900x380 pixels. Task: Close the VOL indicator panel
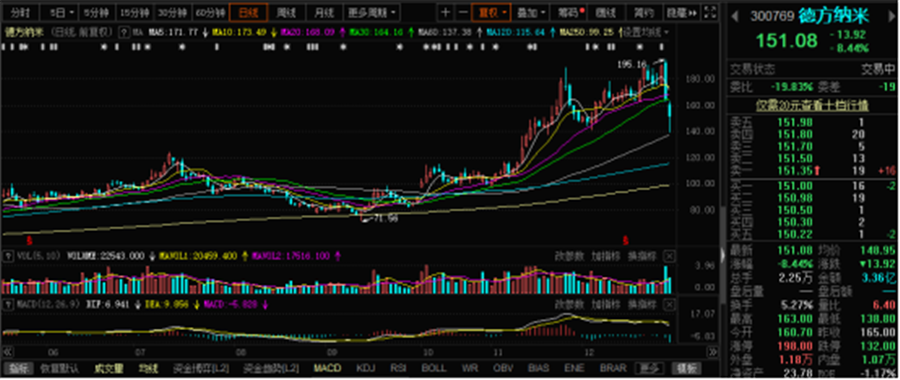tap(669, 256)
